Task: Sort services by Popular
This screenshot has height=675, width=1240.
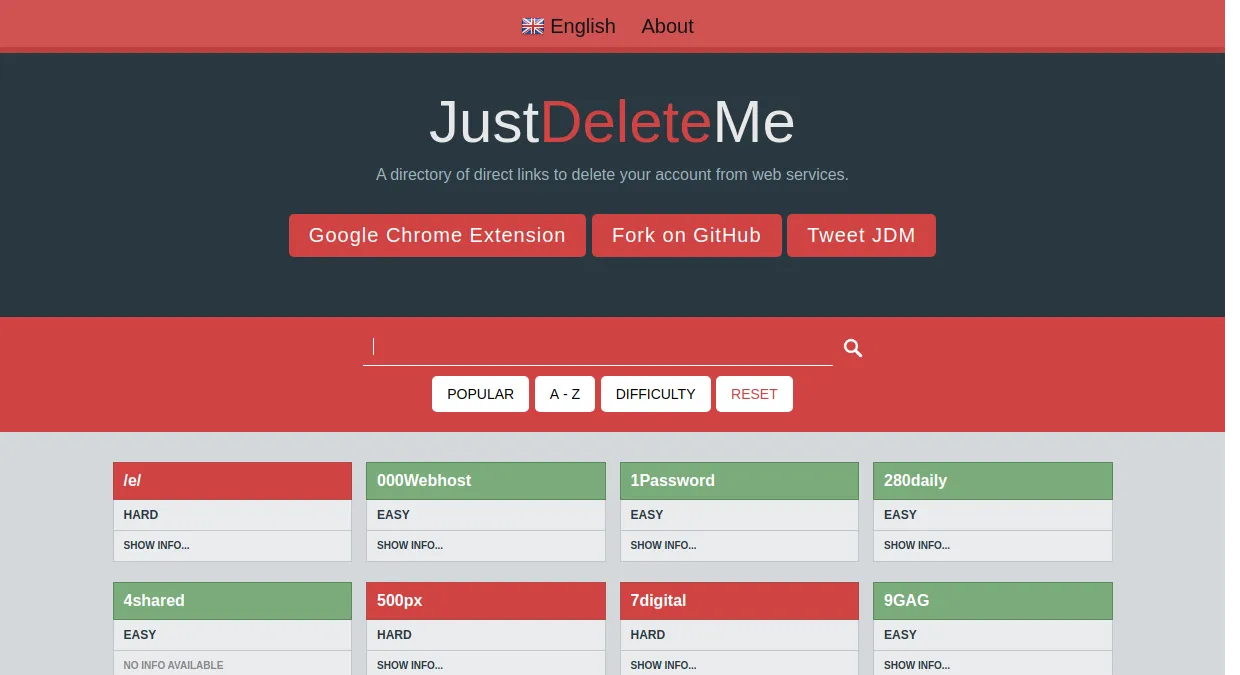Action: tap(480, 394)
